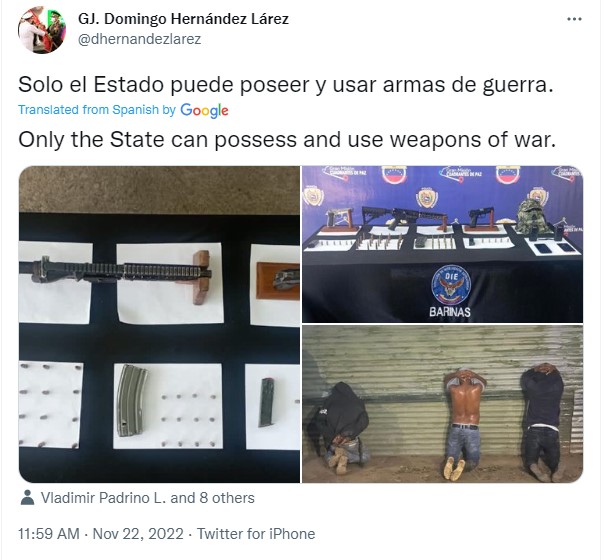The width and height of the screenshot is (604, 560).
Task: Click the profile avatar picture
Action: click(x=42, y=30)
